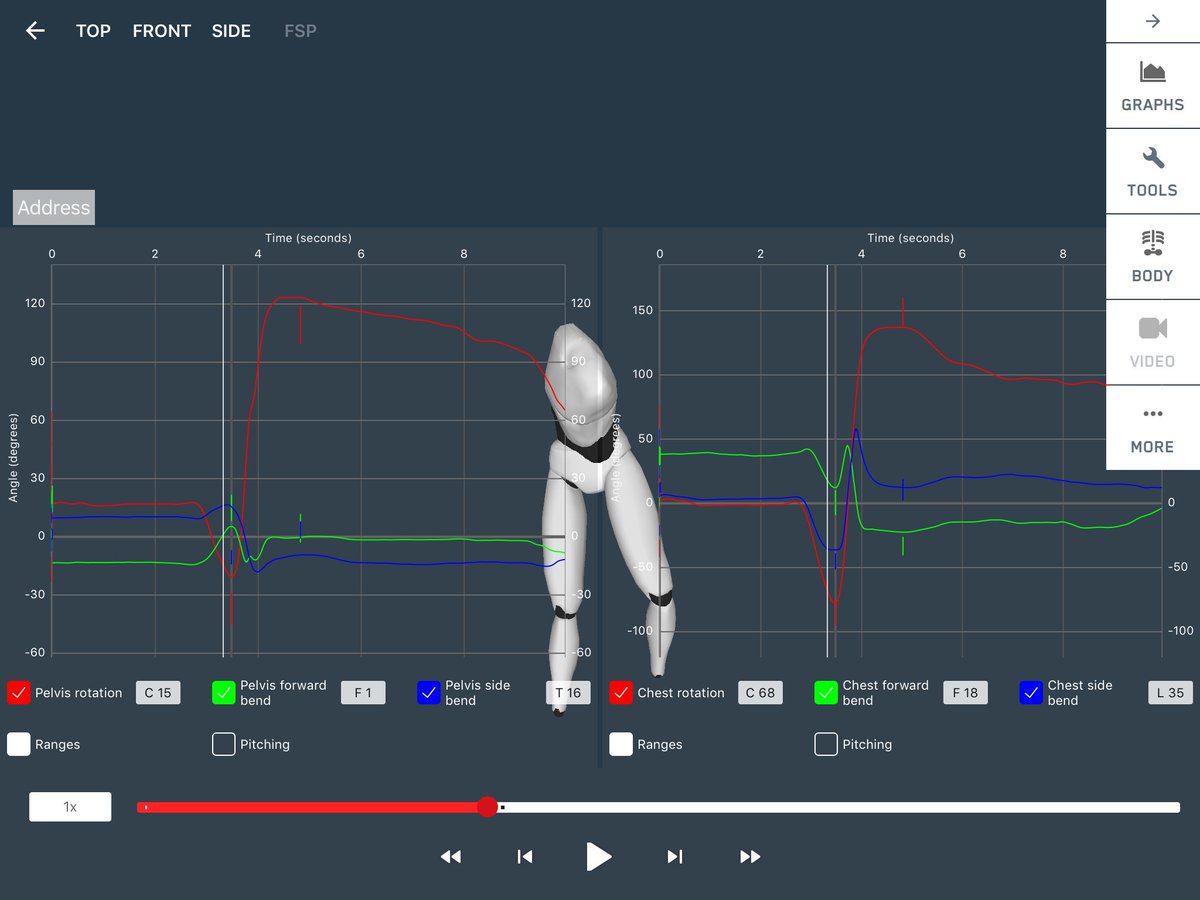Click the back arrow at top left
1200x900 pixels.
34,30
